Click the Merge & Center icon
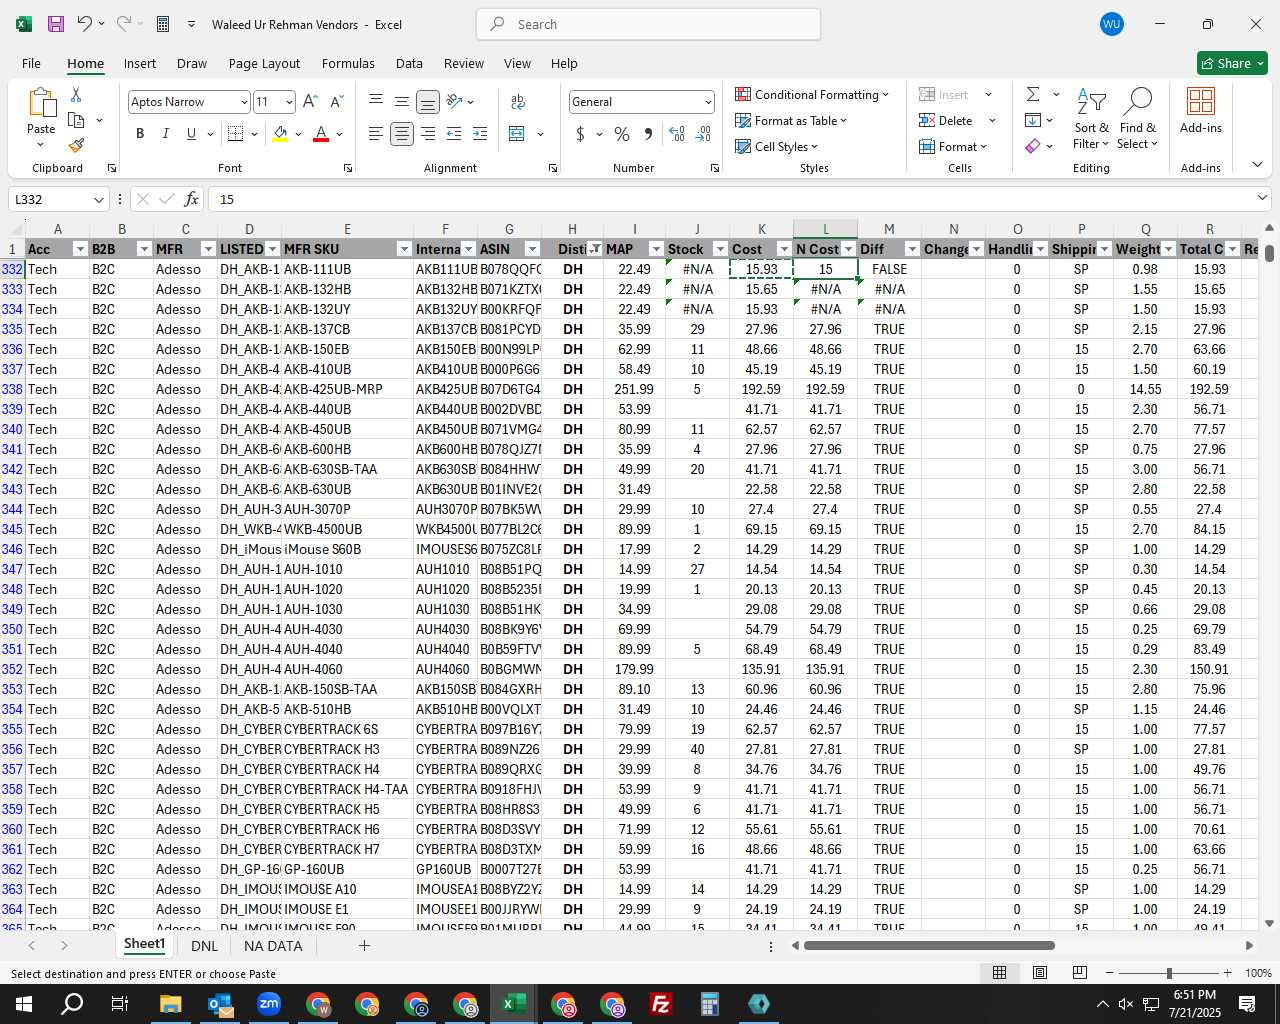The height and width of the screenshot is (1024, 1280). coord(517,133)
